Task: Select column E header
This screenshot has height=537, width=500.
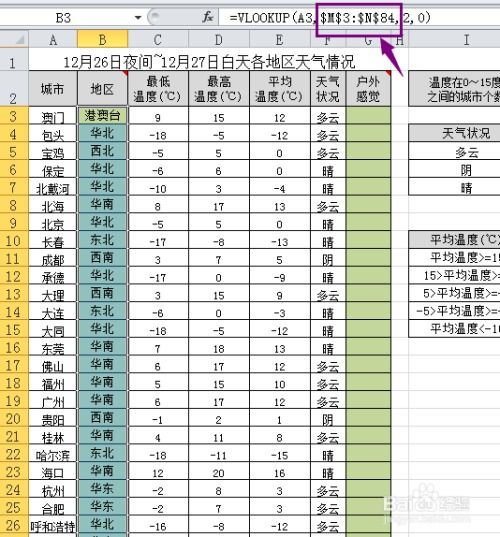Action: pos(280,40)
